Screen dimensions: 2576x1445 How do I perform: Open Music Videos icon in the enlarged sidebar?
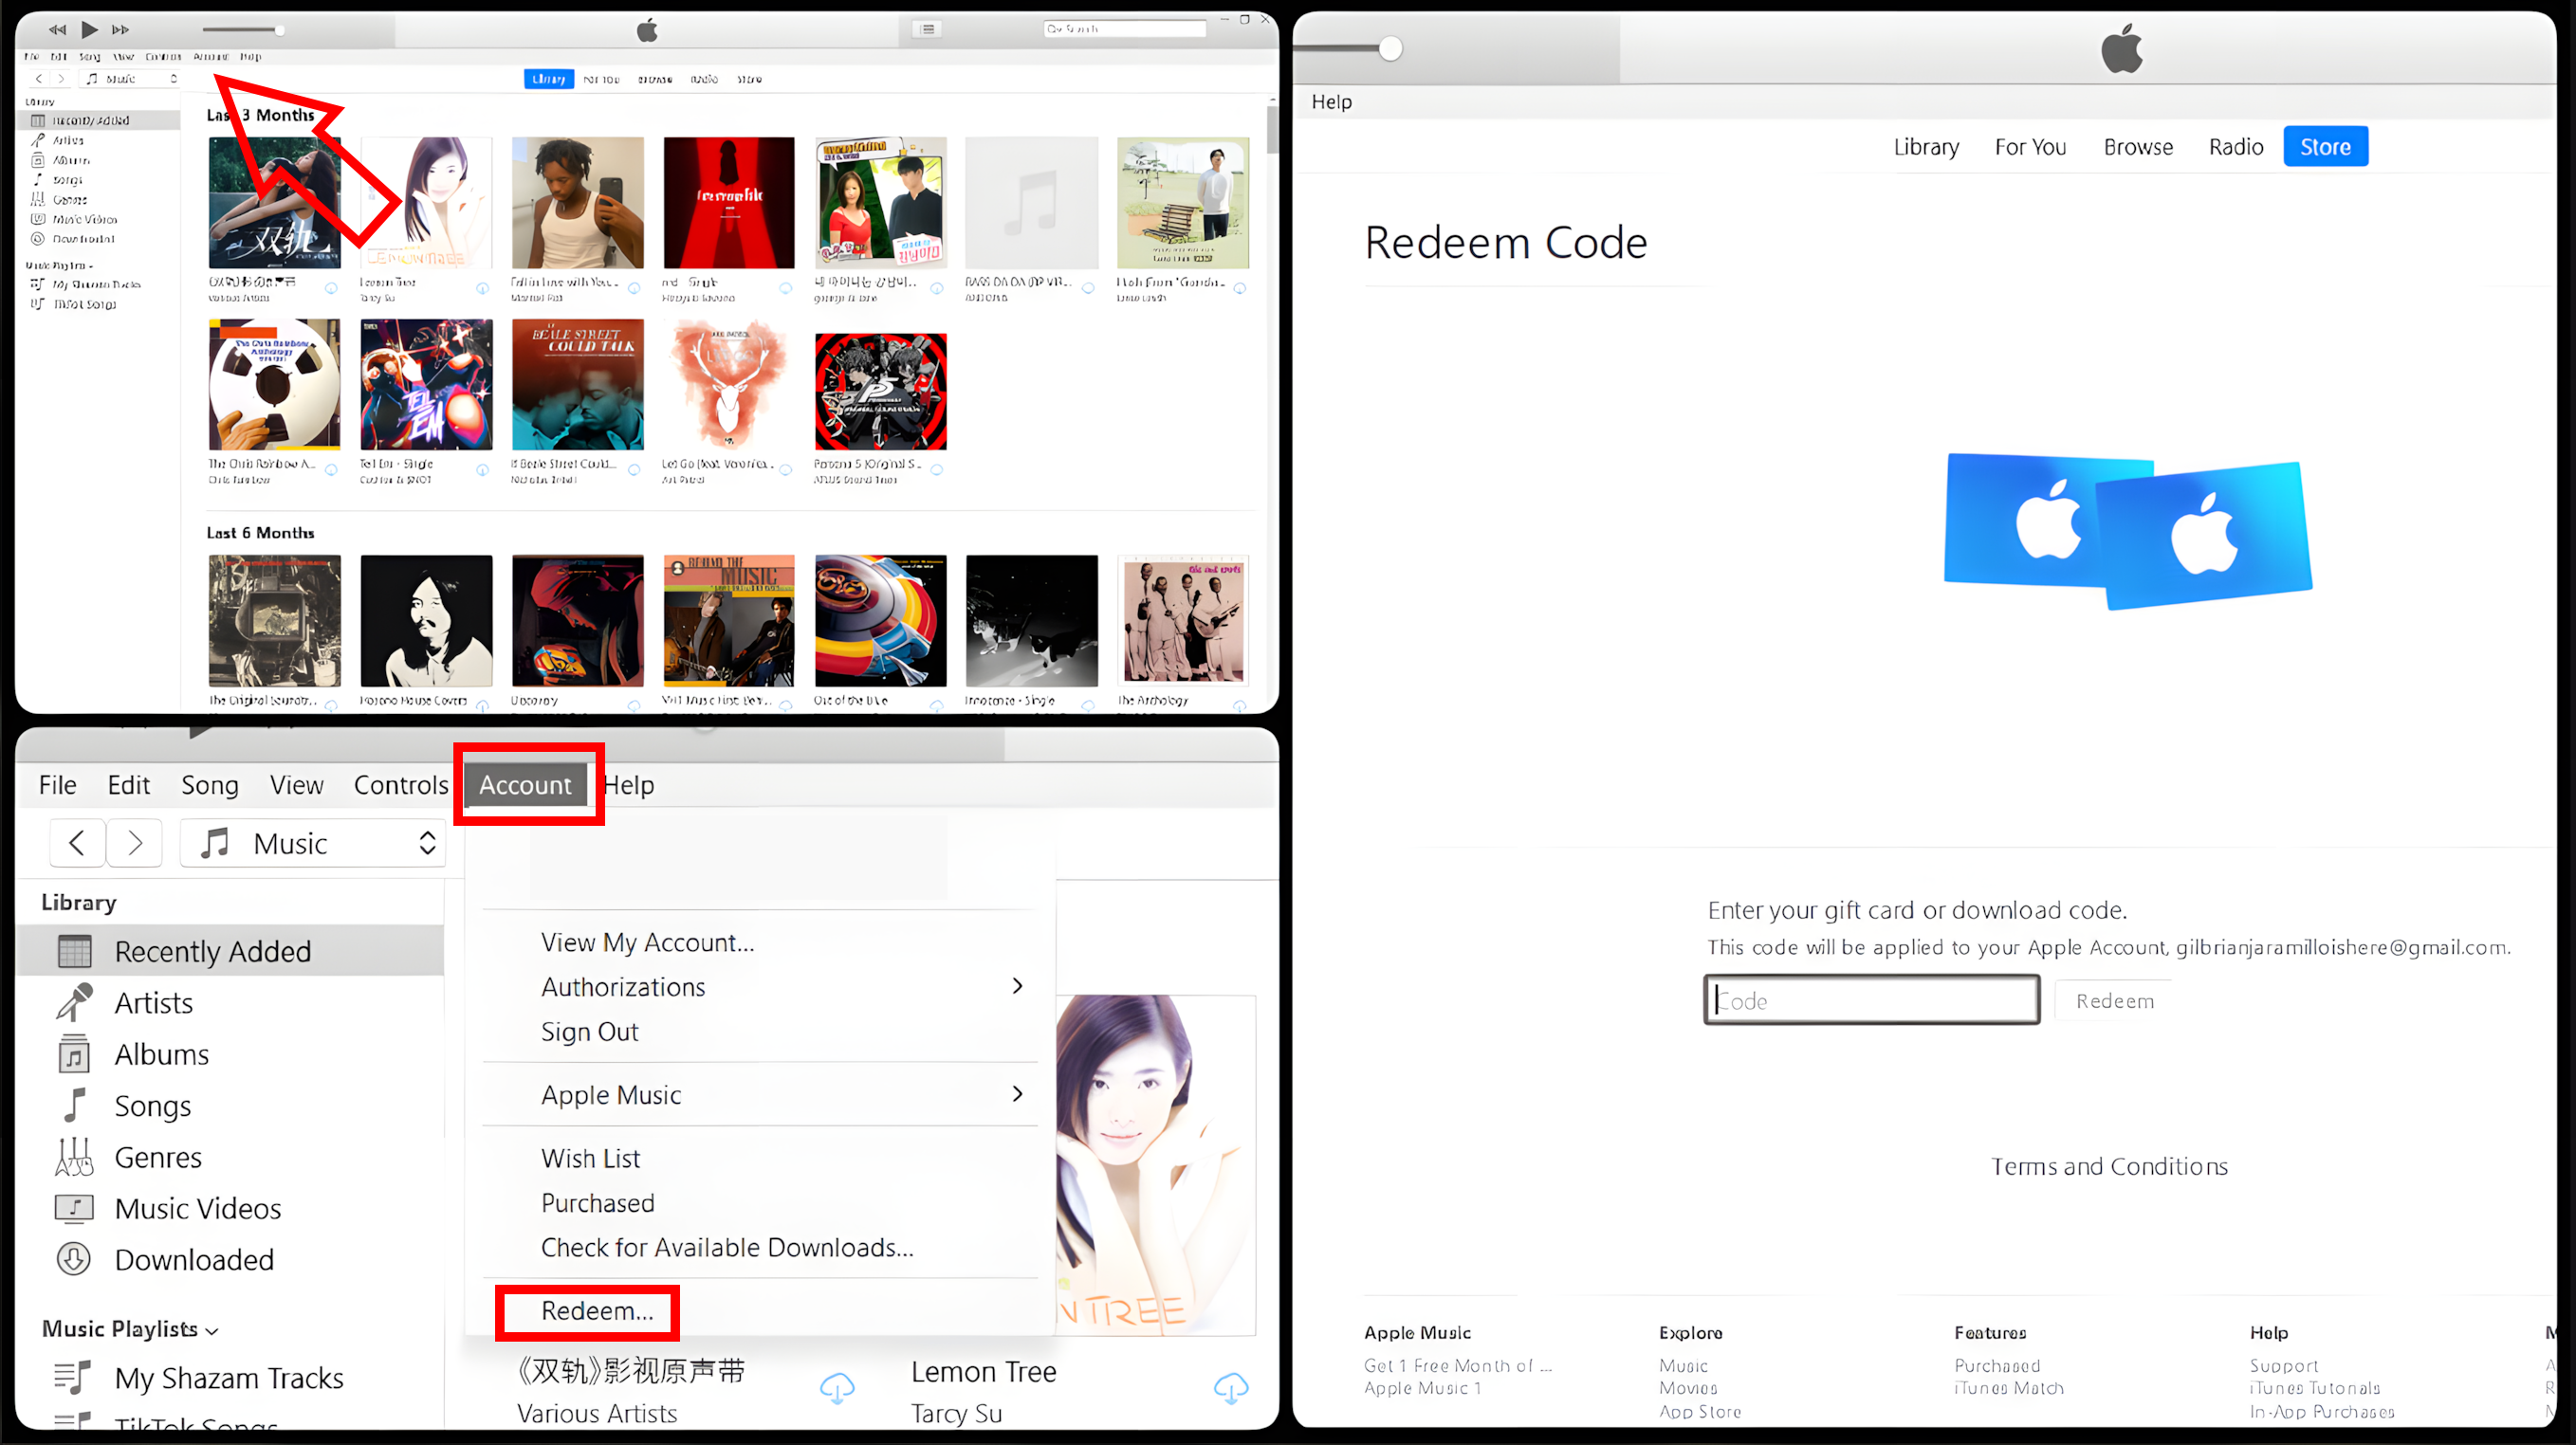[74, 1208]
